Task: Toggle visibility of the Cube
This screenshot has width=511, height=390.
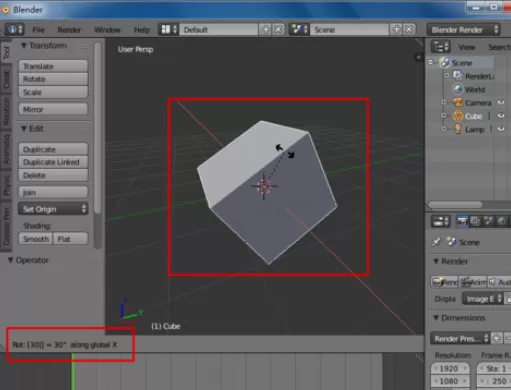Action: click(501, 116)
